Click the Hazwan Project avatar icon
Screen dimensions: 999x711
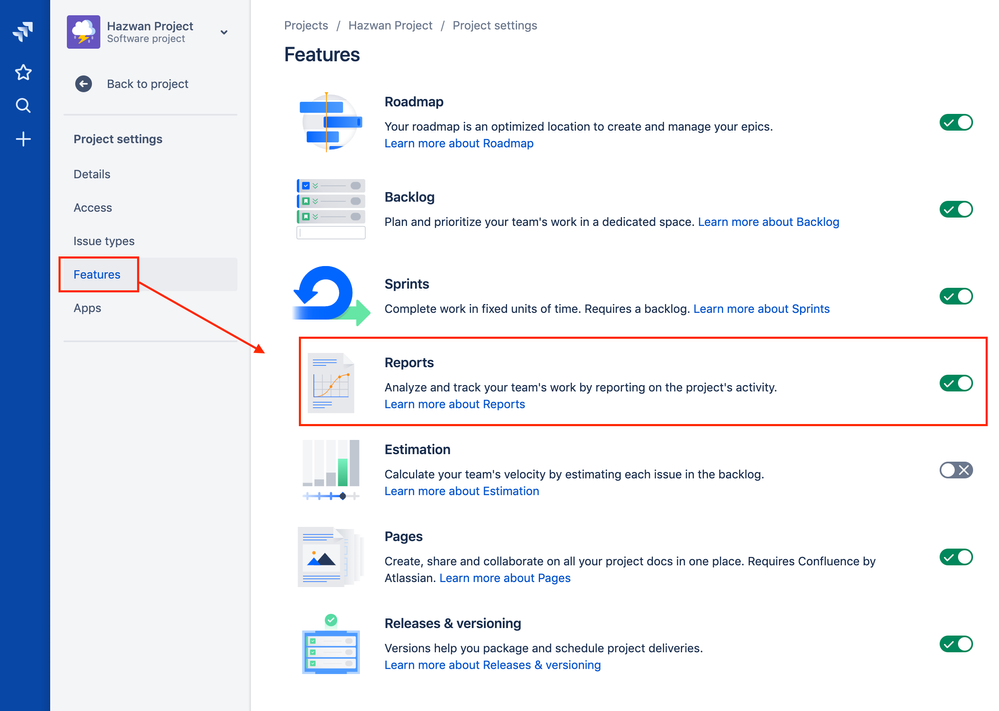click(x=83, y=32)
